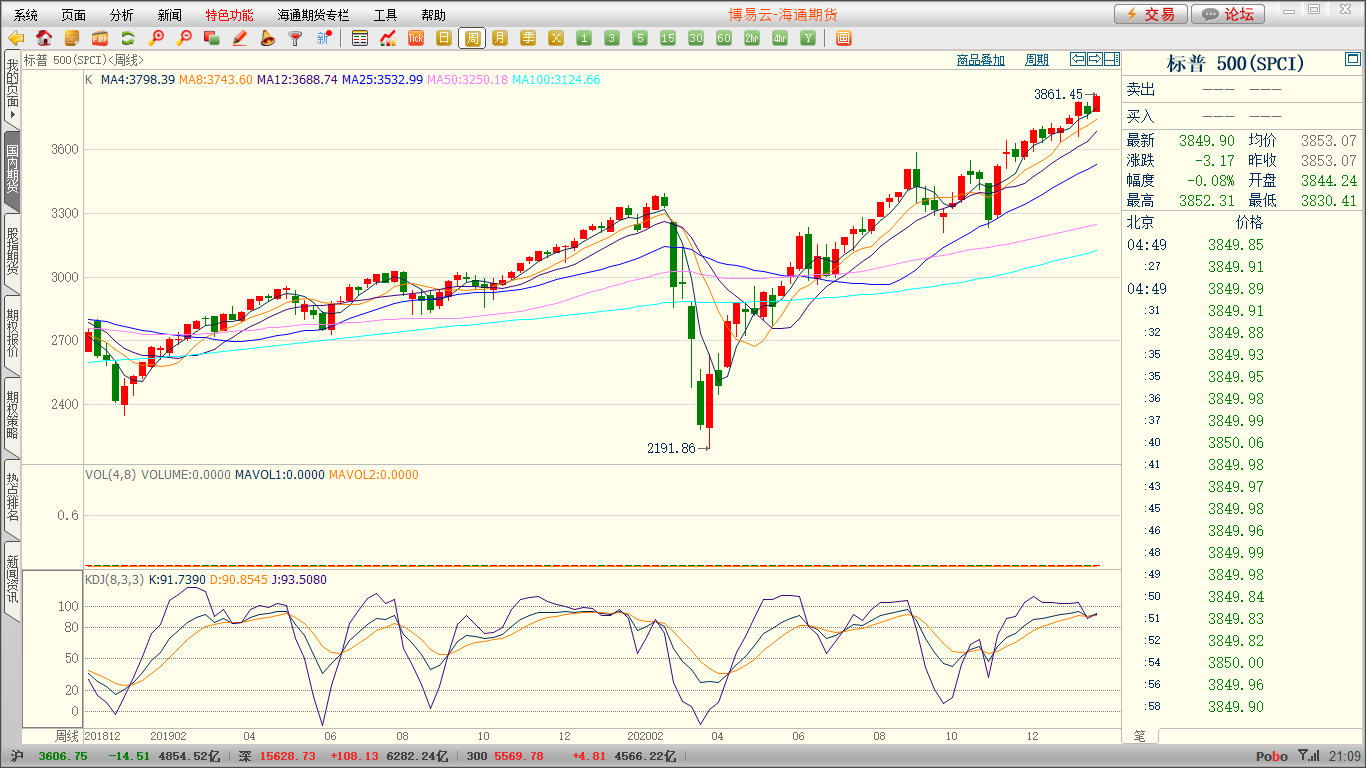Viewport: 1366px width, 768px height.
Task: Select the custom 'X' period button
Action: click(x=556, y=39)
